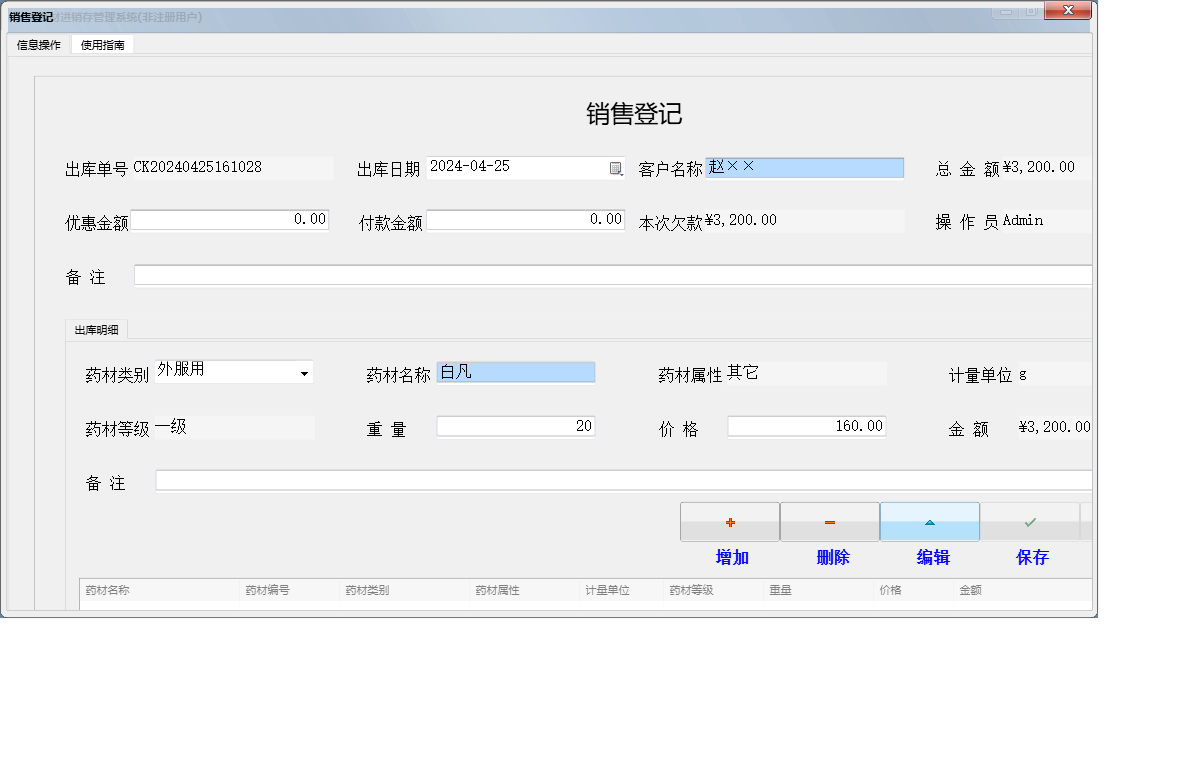
Task: Click the 优惠金额 amount field
Action: pyautogui.click(x=230, y=219)
